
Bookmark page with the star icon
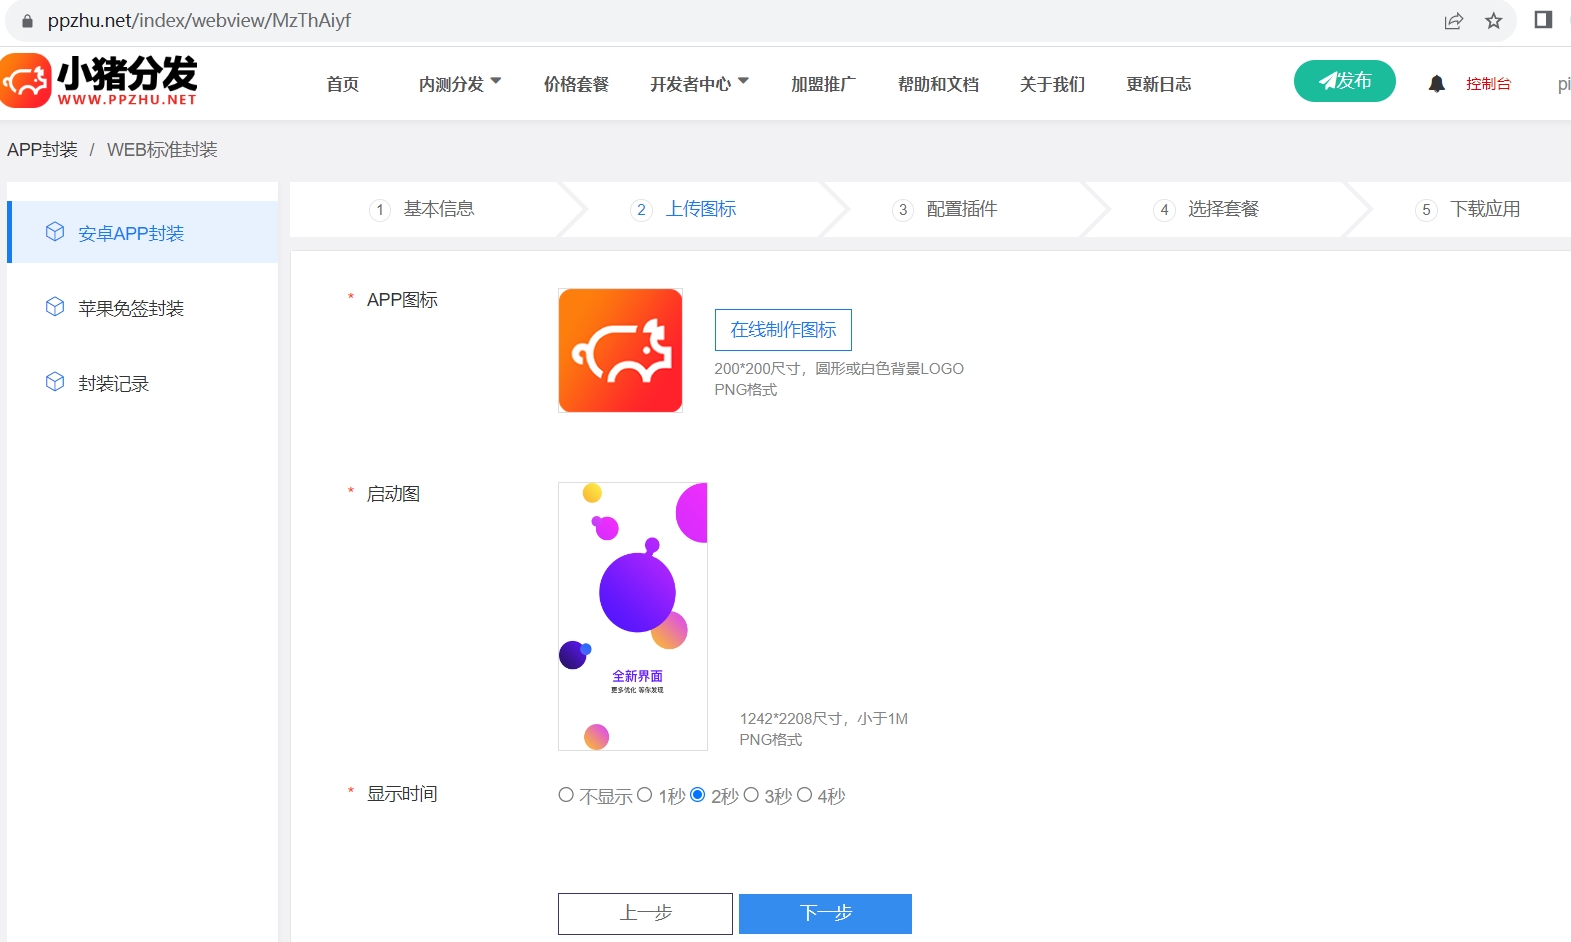(x=1493, y=21)
